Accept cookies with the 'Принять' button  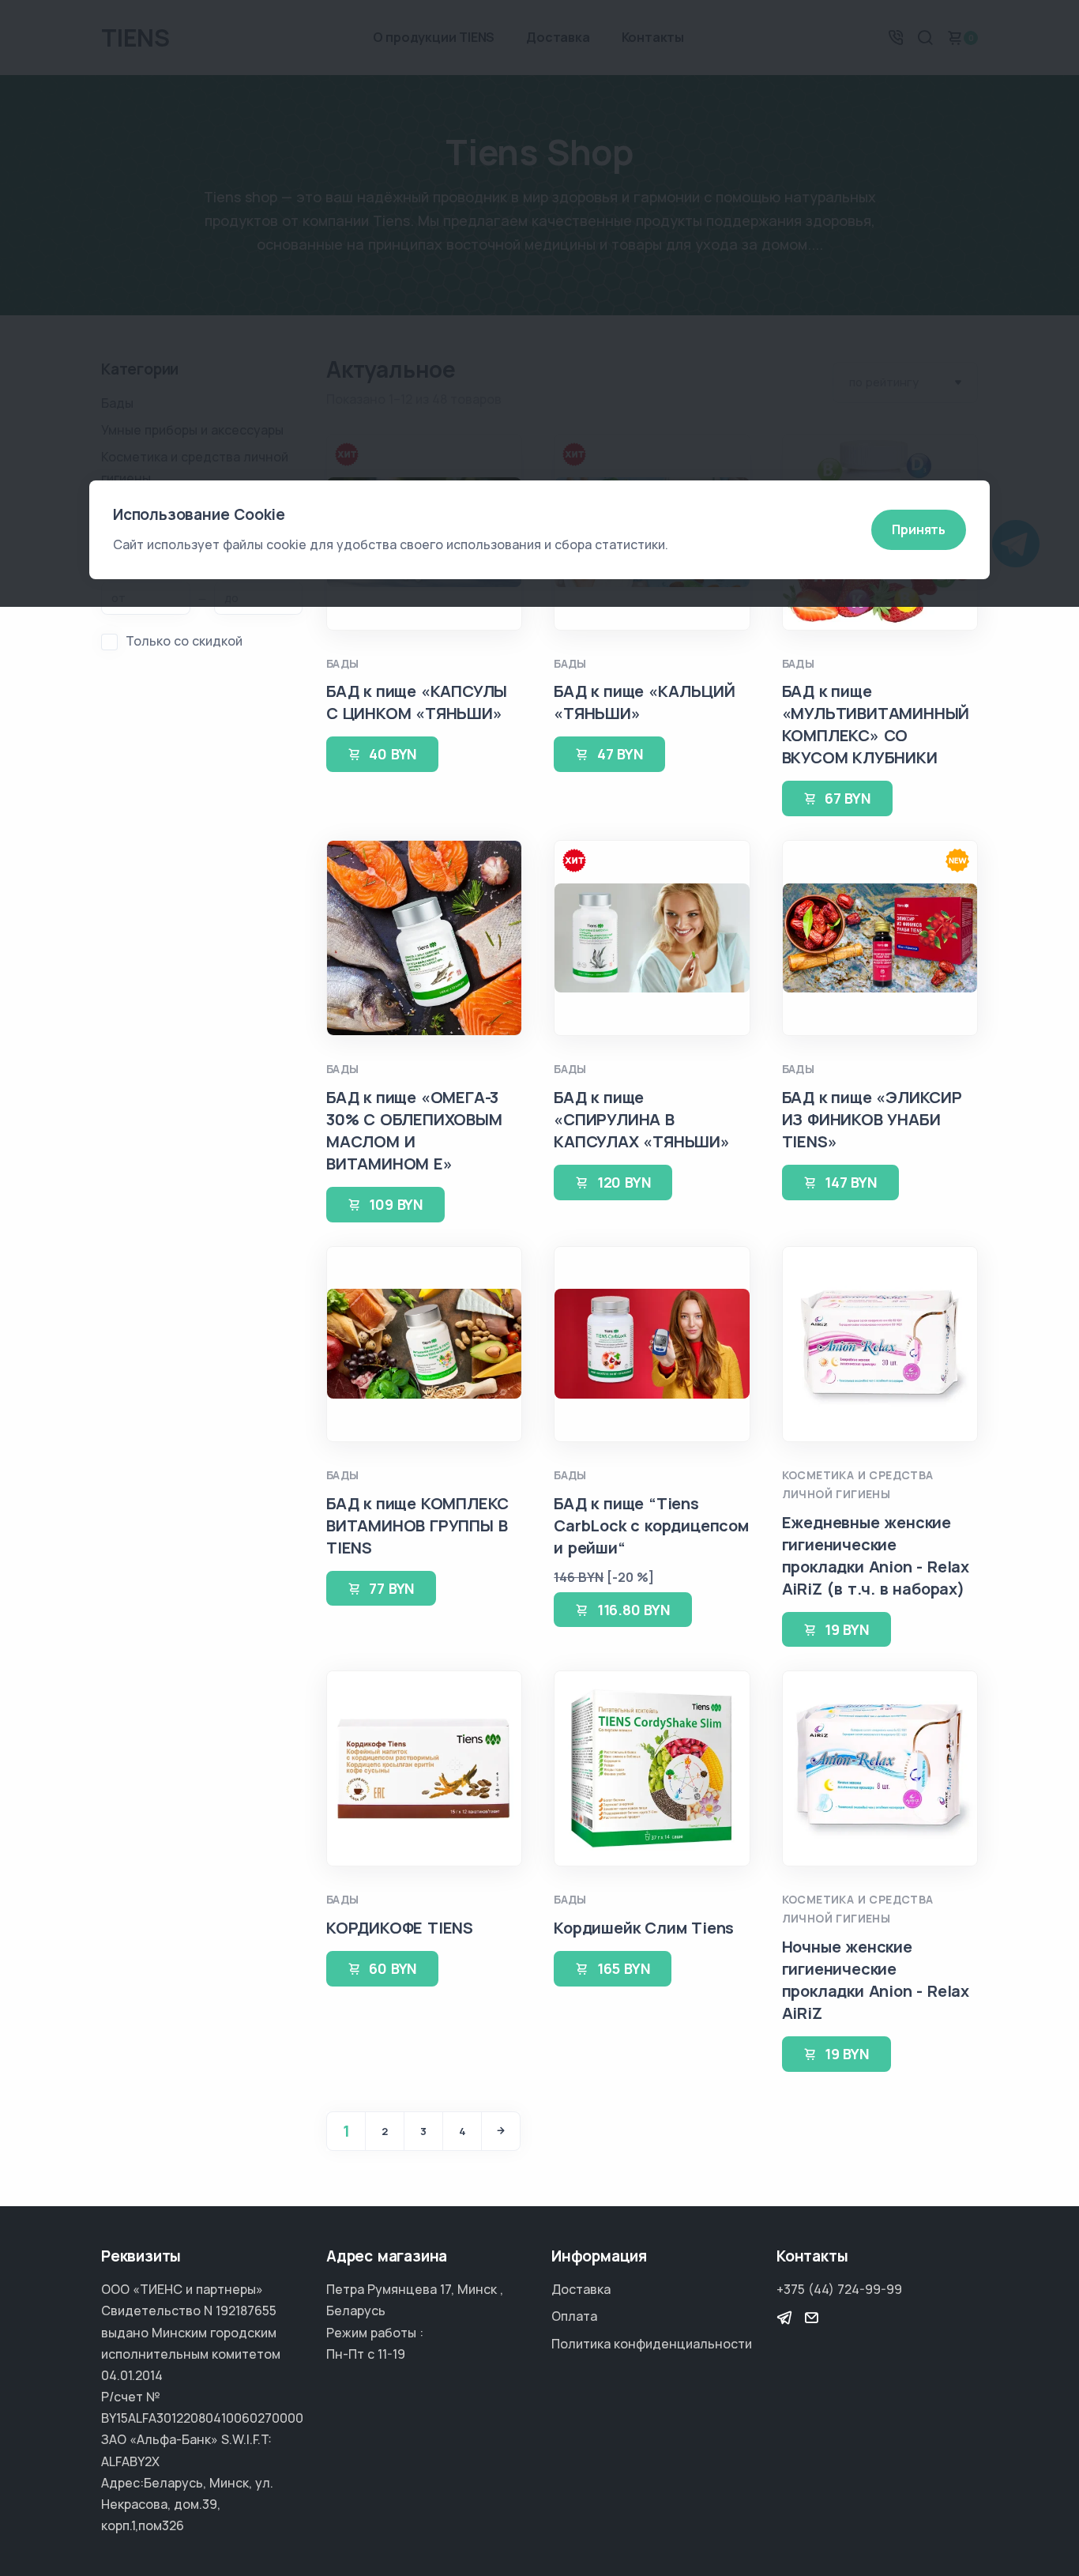pos(917,529)
